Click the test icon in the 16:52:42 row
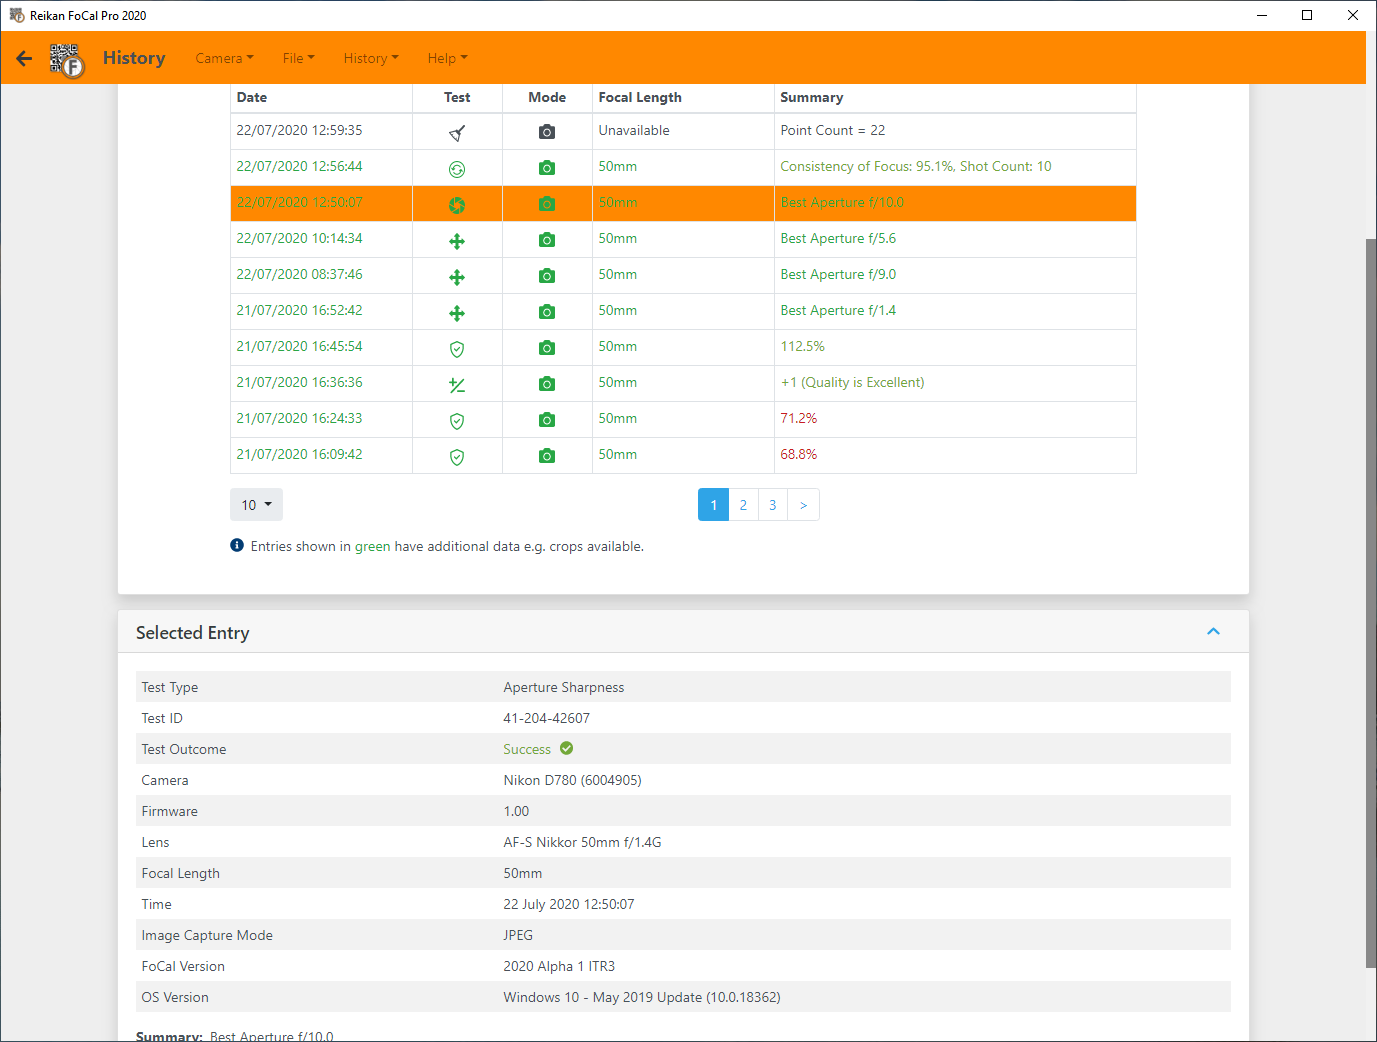Viewport: 1377px width, 1042px height. tap(457, 313)
